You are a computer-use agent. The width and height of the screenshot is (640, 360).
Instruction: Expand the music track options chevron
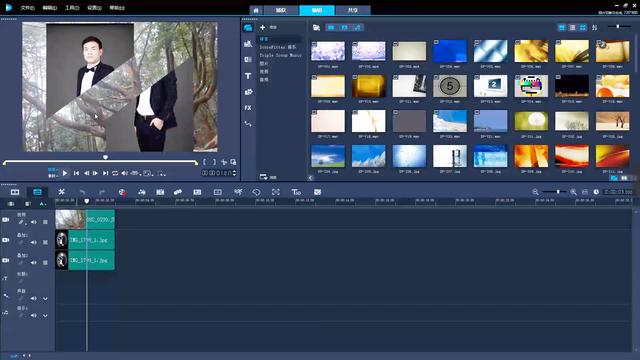pyautogui.click(x=45, y=316)
